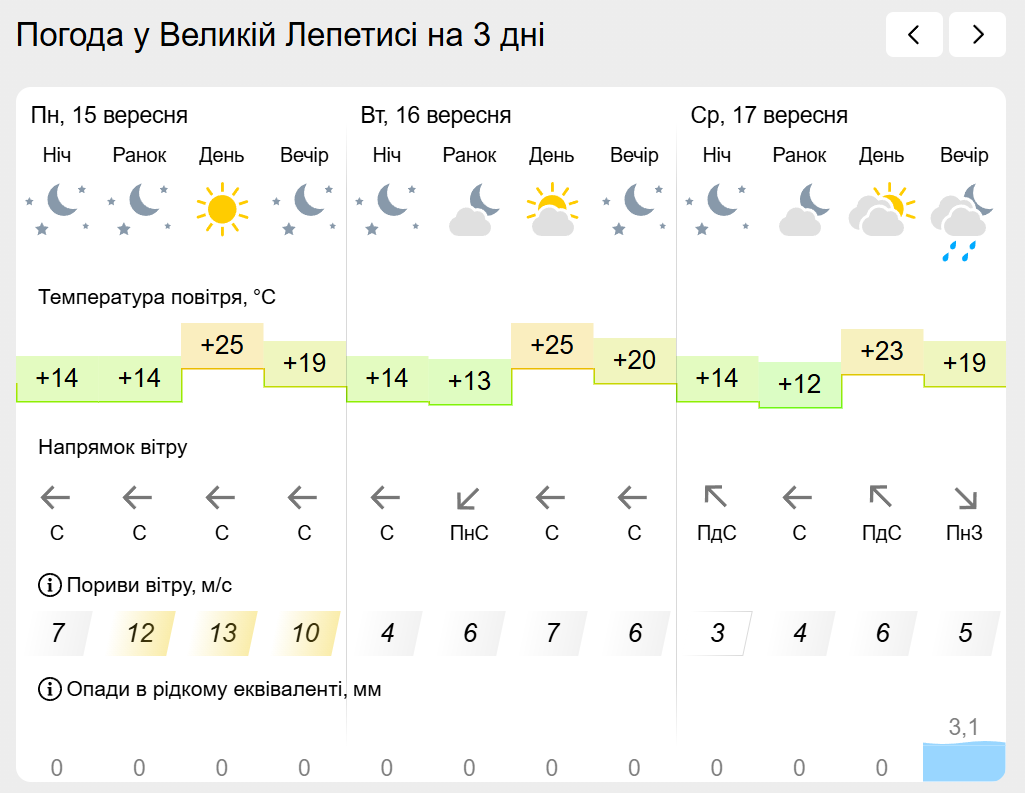Click the 13 m/s wind gust cell
This screenshot has height=793, width=1025.
(223, 633)
